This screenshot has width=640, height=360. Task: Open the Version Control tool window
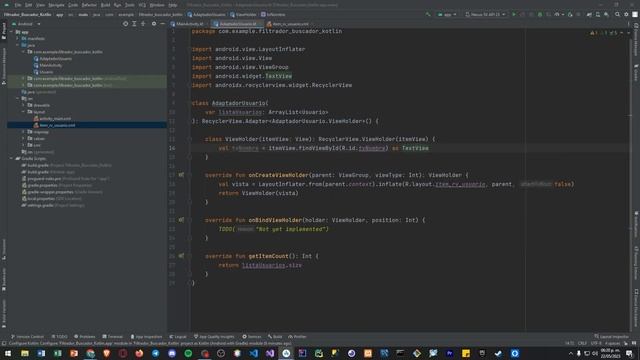tap(27, 337)
